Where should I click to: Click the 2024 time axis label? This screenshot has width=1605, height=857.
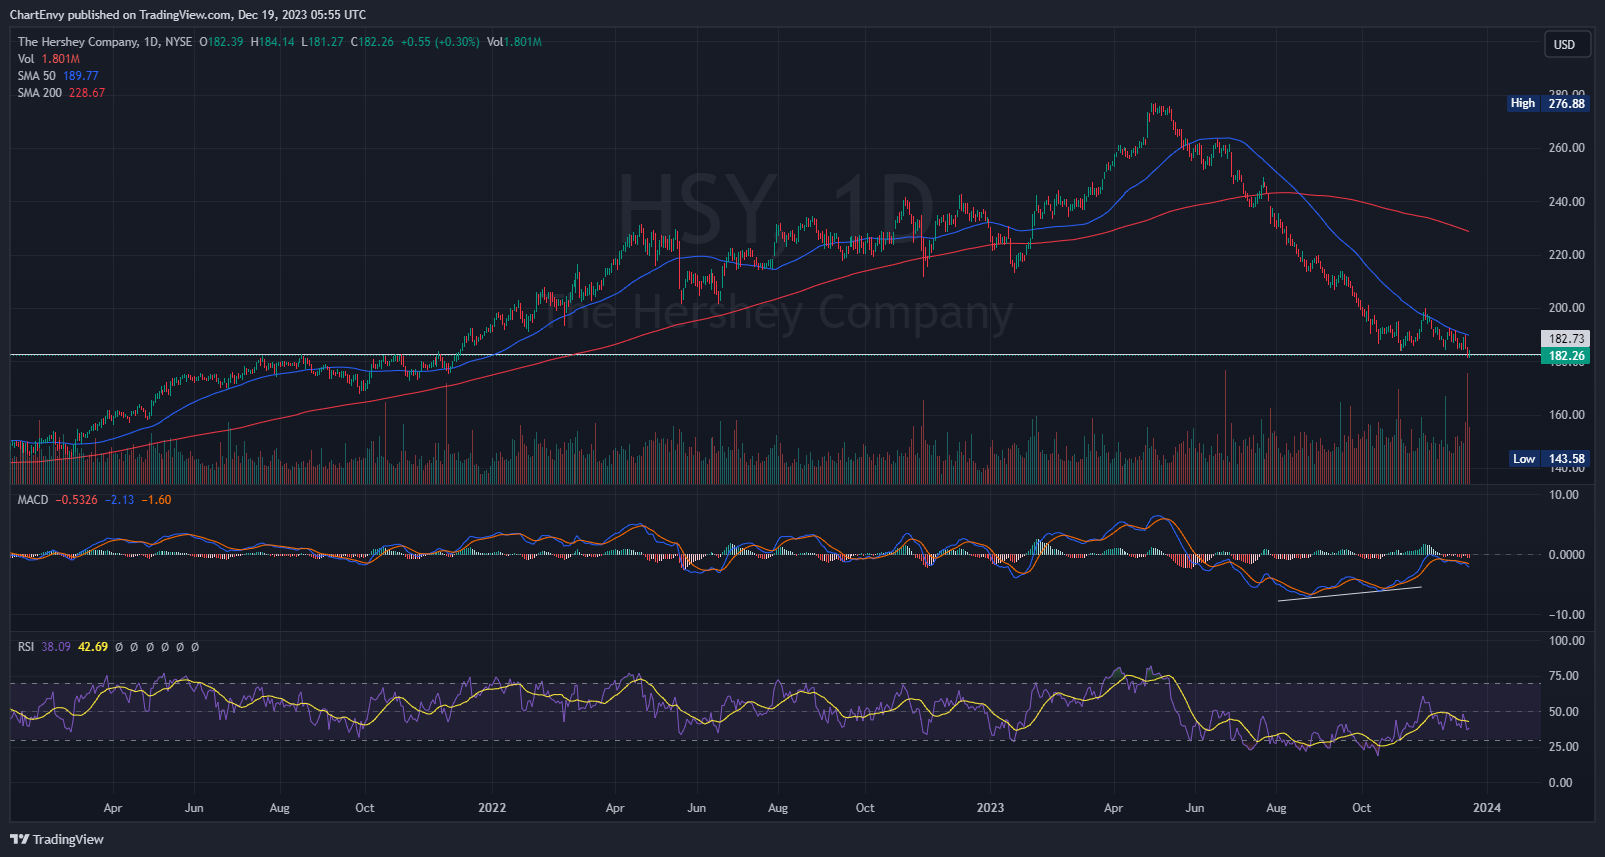point(1487,808)
